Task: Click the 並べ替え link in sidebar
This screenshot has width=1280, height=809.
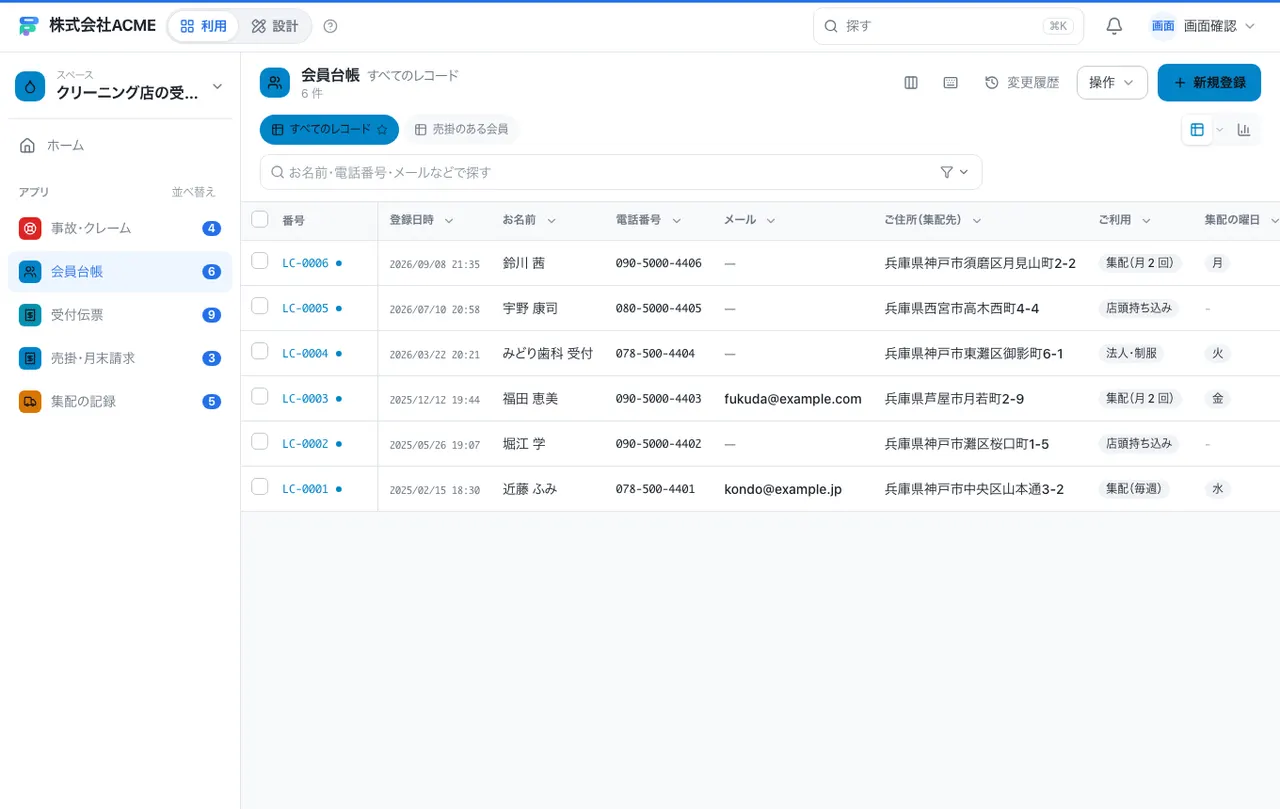Action: pos(193,192)
